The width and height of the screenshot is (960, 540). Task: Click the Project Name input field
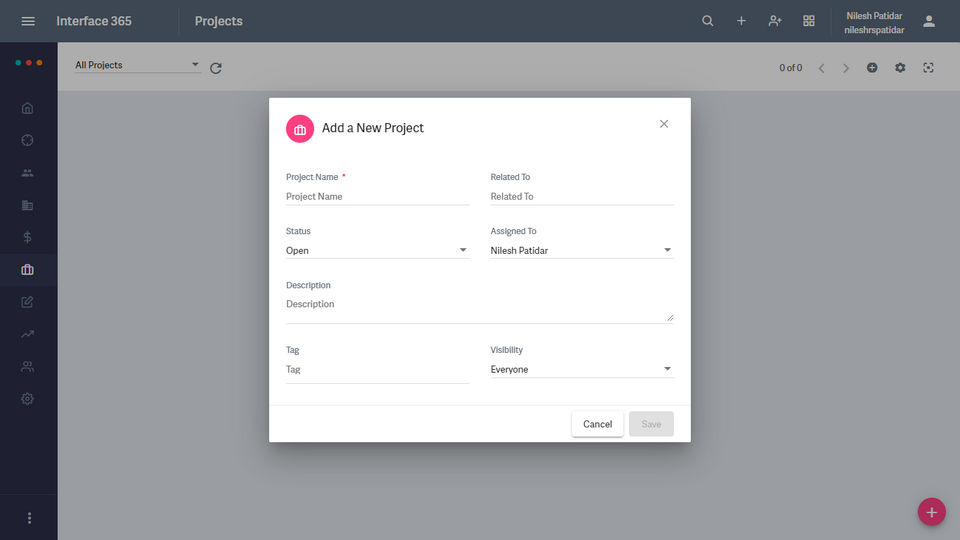377,197
